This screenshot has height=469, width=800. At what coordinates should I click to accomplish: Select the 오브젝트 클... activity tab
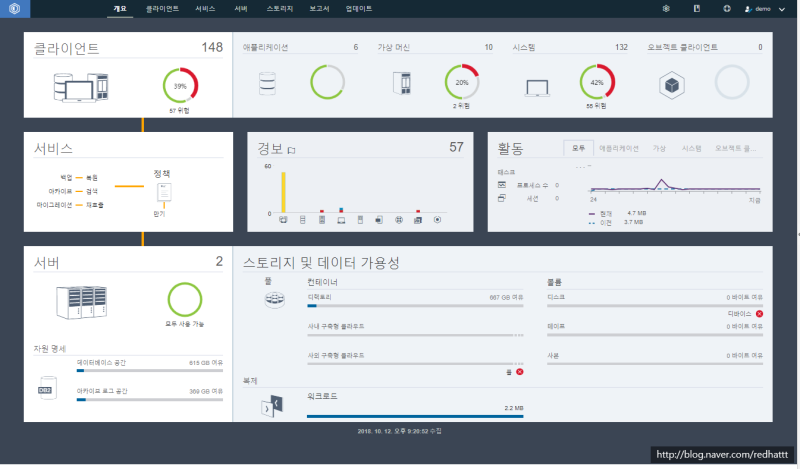pyautogui.click(x=735, y=149)
